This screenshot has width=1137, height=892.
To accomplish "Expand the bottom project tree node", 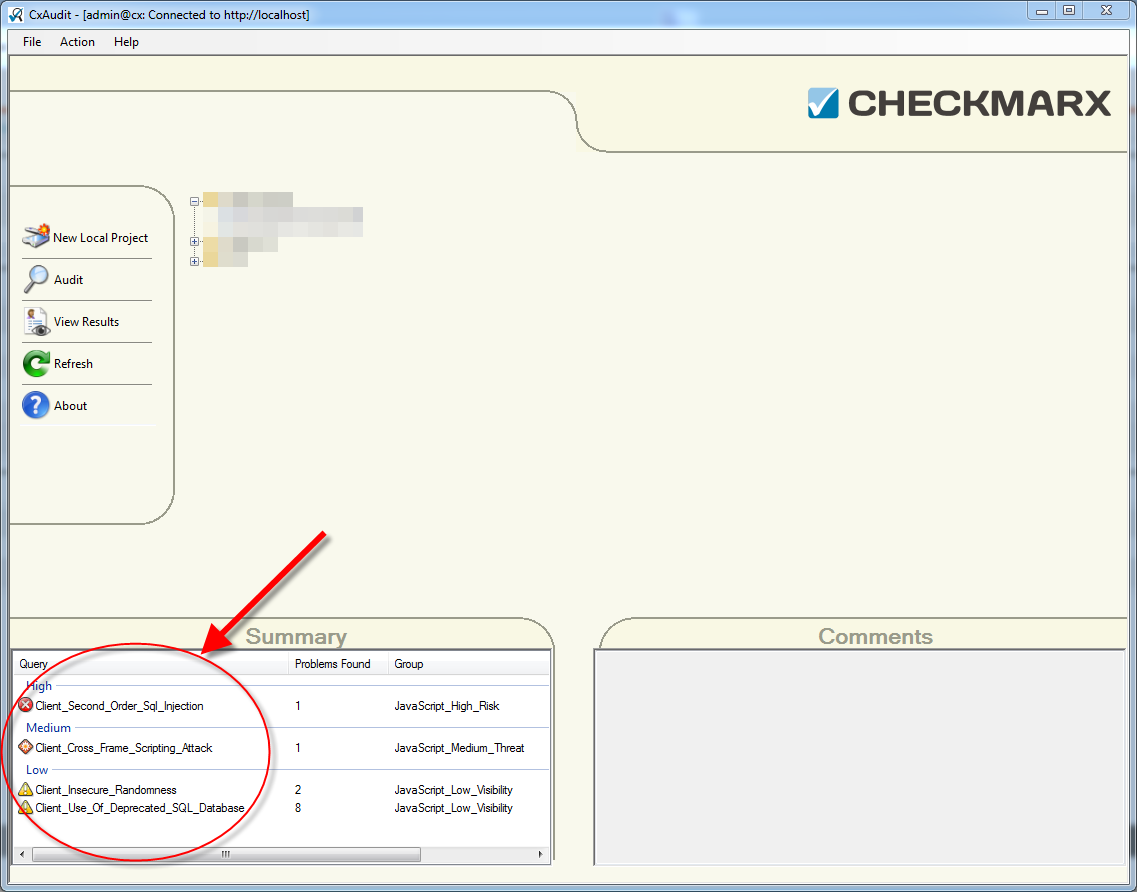I will tap(194, 261).
